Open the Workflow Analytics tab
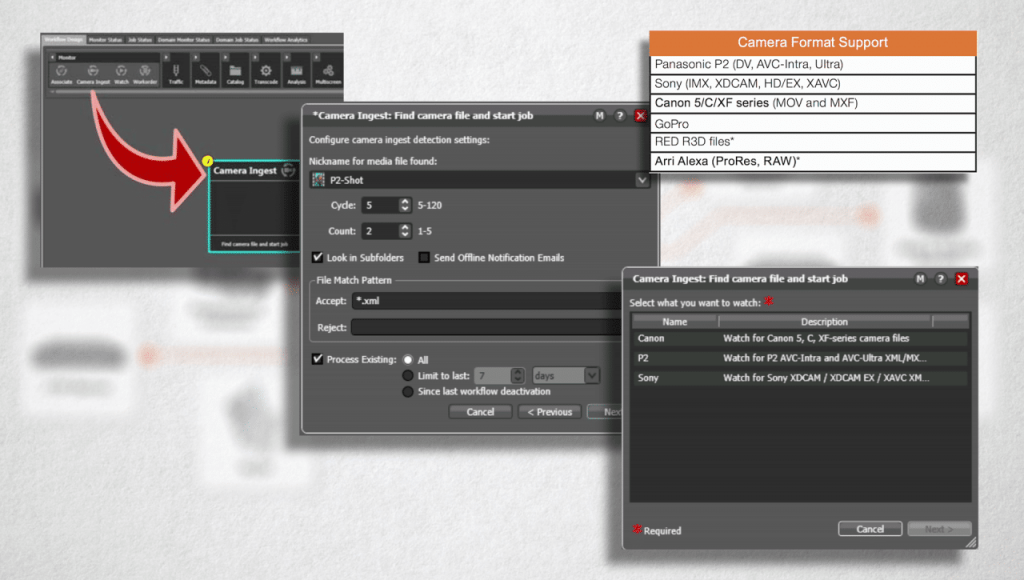The height and width of the screenshot is (580, 1024). [286, 40]
